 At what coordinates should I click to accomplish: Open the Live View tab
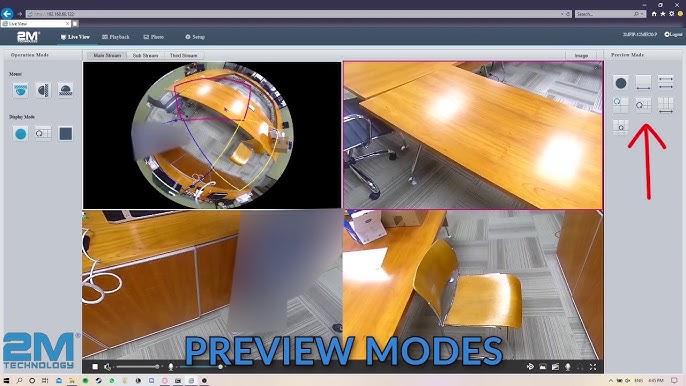(x=75, y=37)
